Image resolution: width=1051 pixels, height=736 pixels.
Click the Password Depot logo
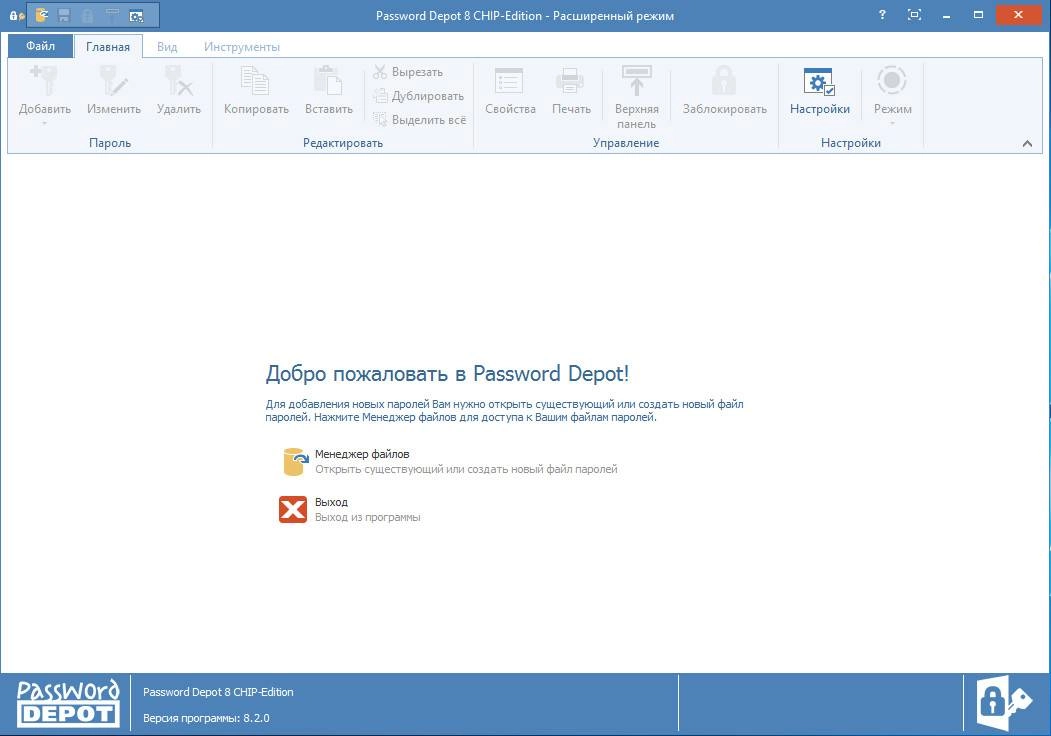[68, 703]
